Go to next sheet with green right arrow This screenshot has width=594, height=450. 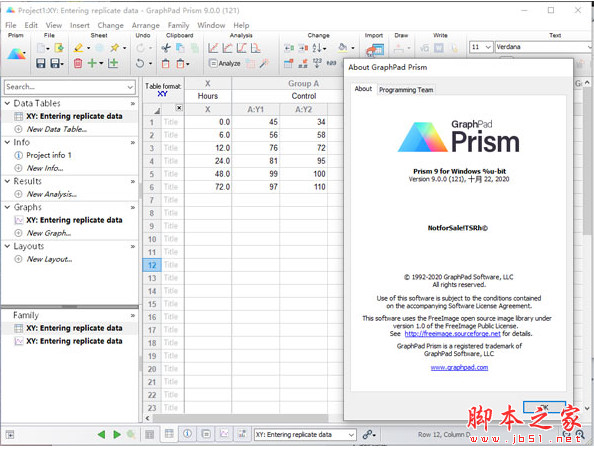[117, 434]
